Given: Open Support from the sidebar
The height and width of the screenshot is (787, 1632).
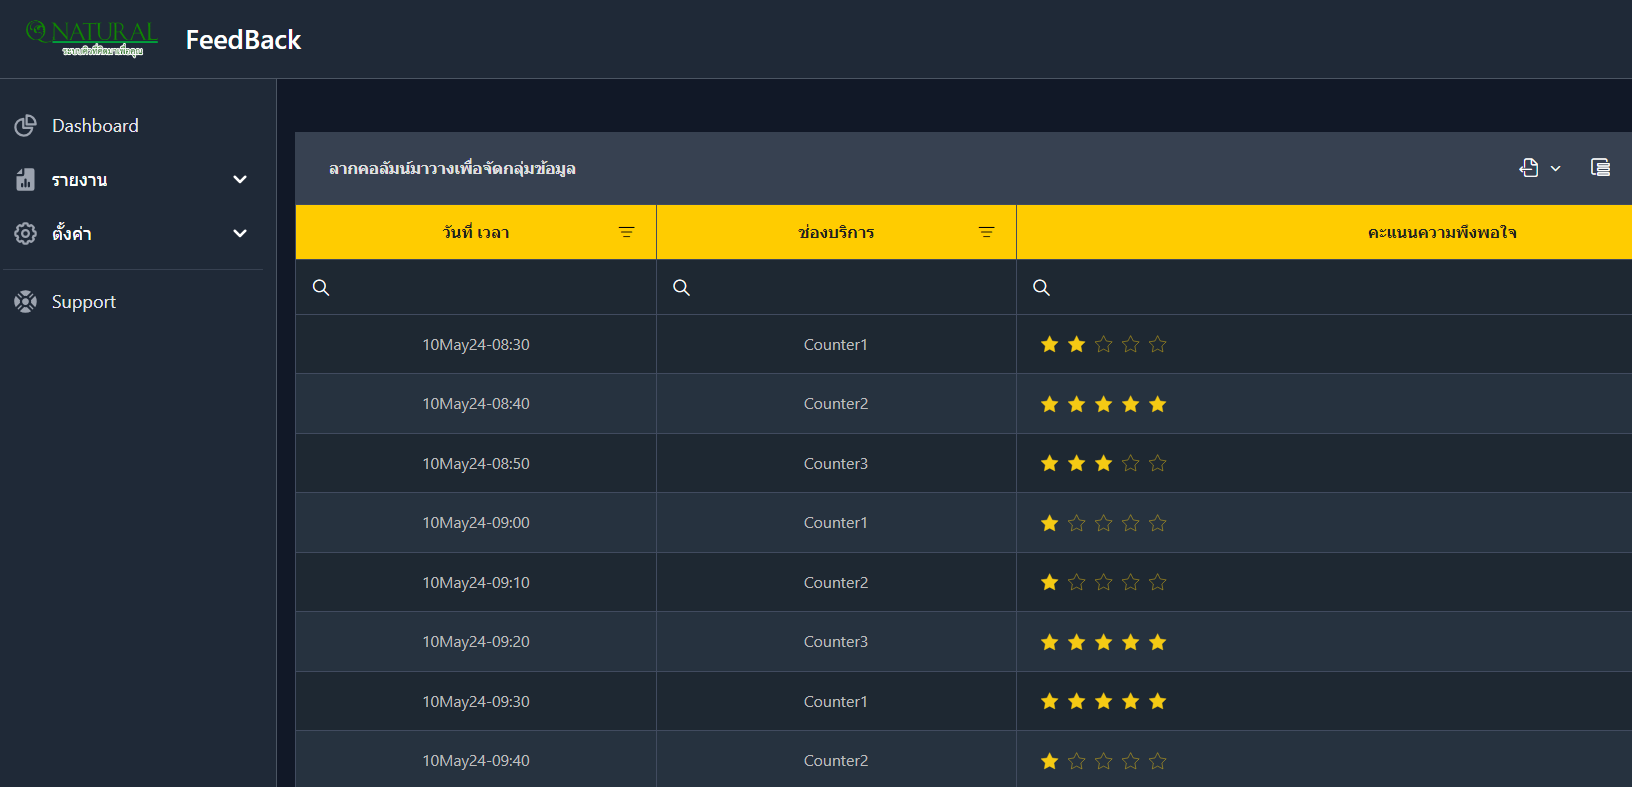Looking at the screenshot, I should point(84,302).
